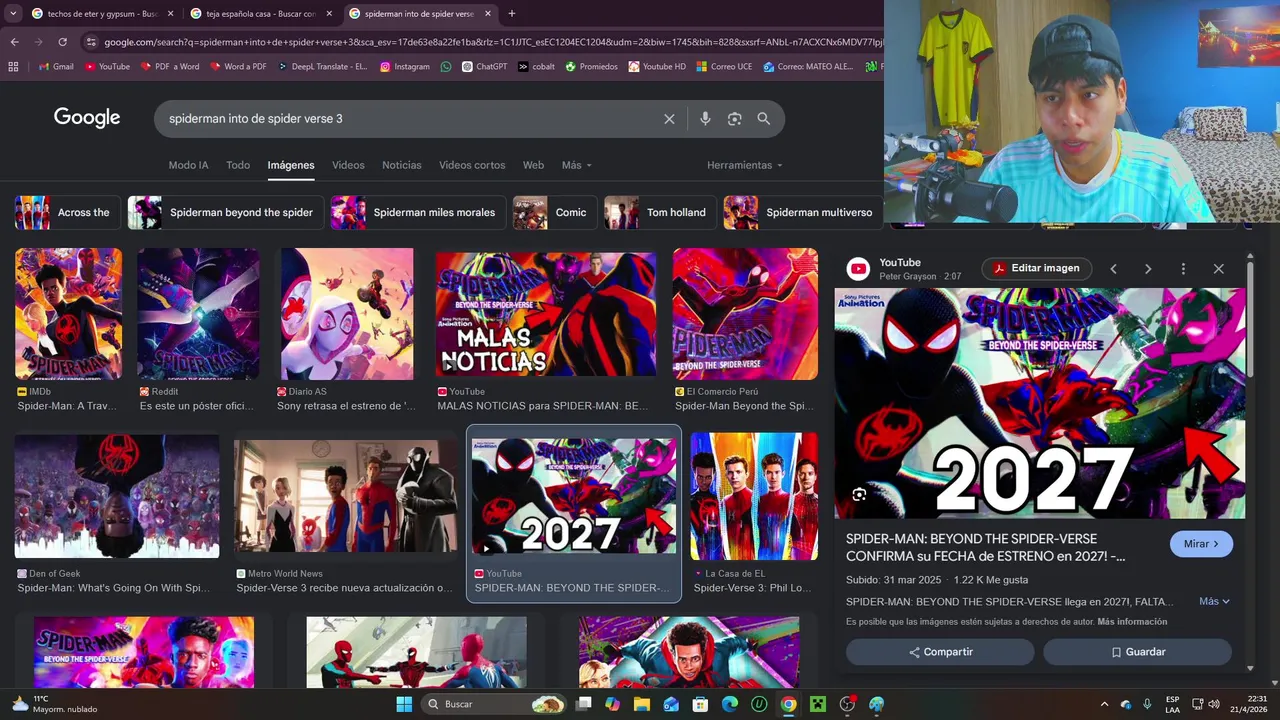Screen dimensions: 1280x720
Task: Open the Den of Geek thumbnail
Action: pyautogui.click(x=117, y=496)
